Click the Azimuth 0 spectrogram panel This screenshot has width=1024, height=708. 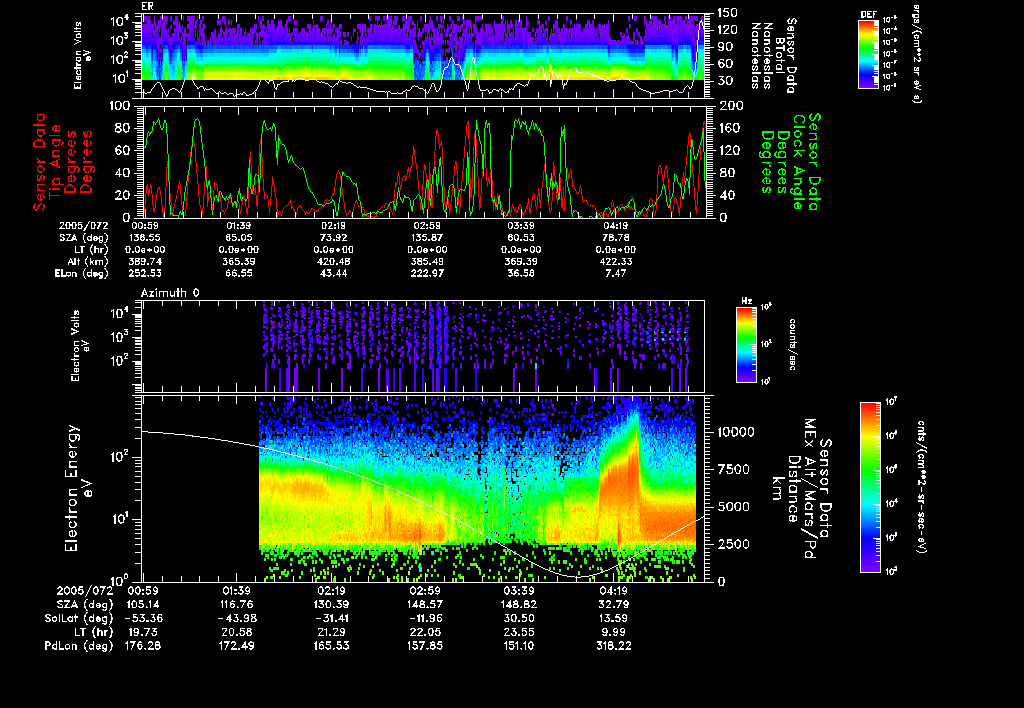423,346
